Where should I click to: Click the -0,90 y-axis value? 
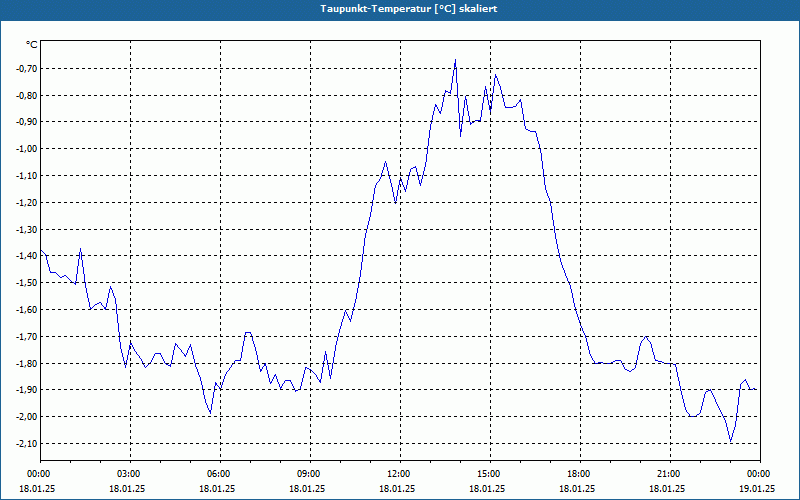(x=27, y=122)
